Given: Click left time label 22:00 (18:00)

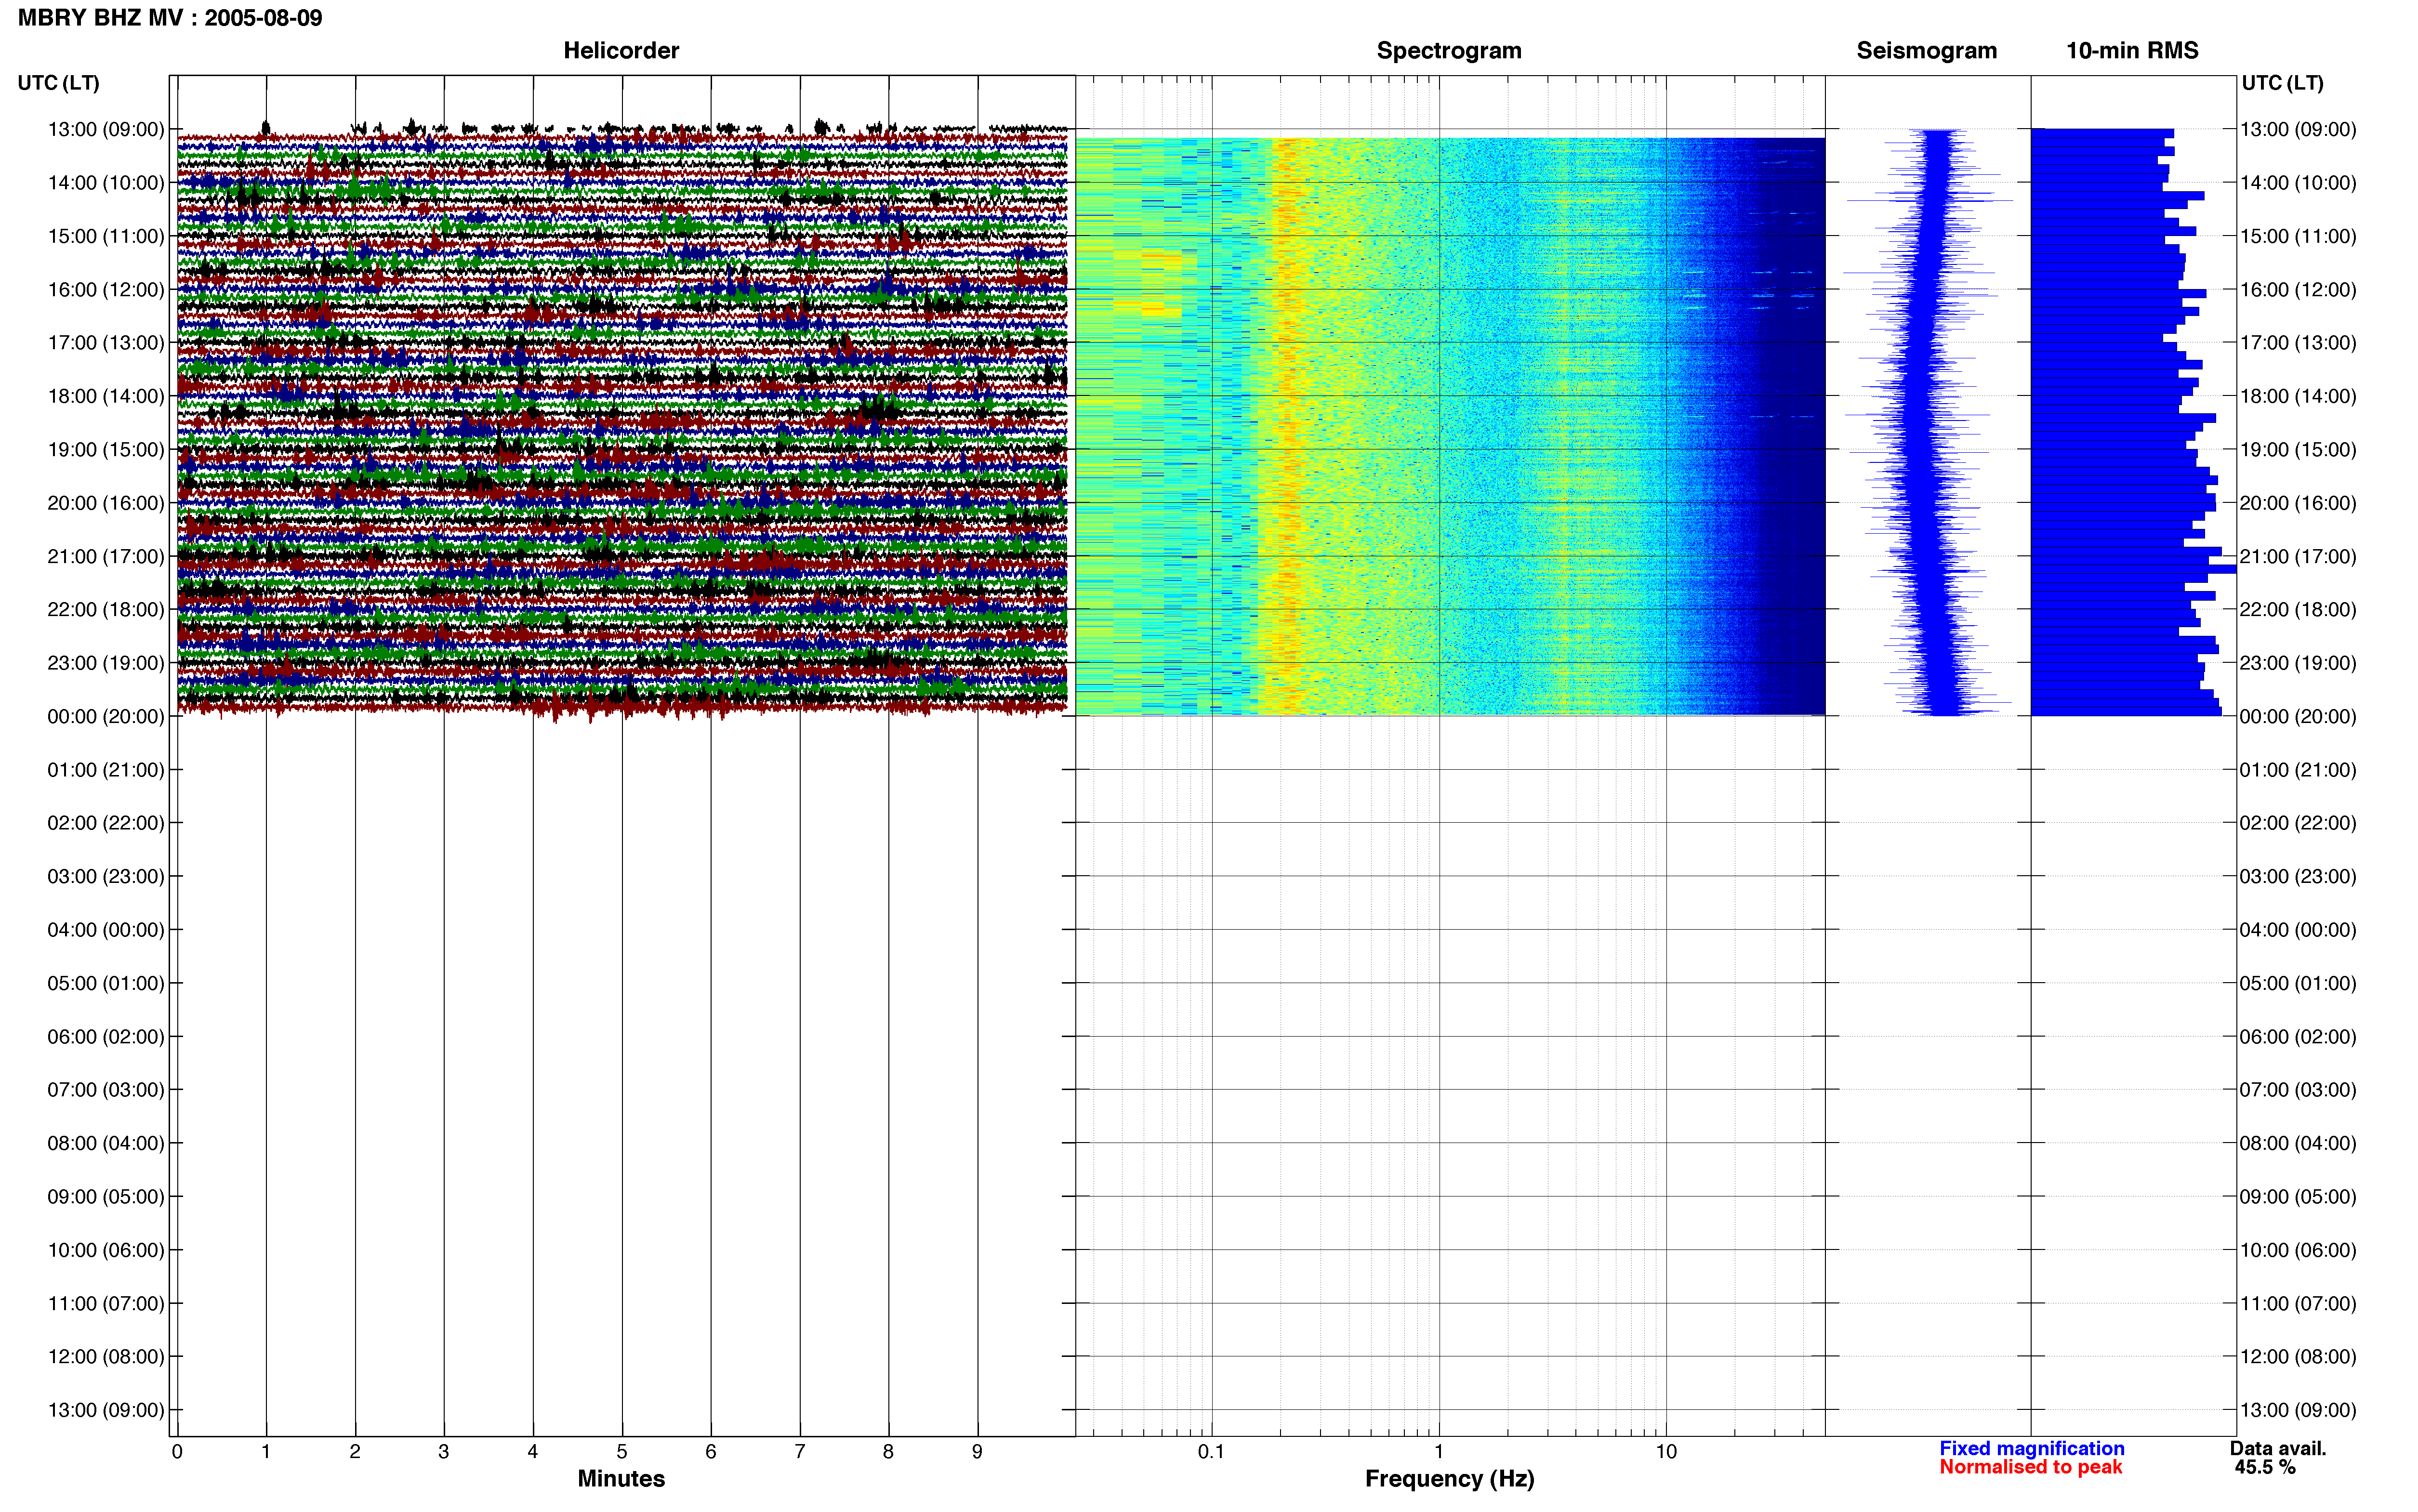Looking at the screenshot, I should pos(106,609).
